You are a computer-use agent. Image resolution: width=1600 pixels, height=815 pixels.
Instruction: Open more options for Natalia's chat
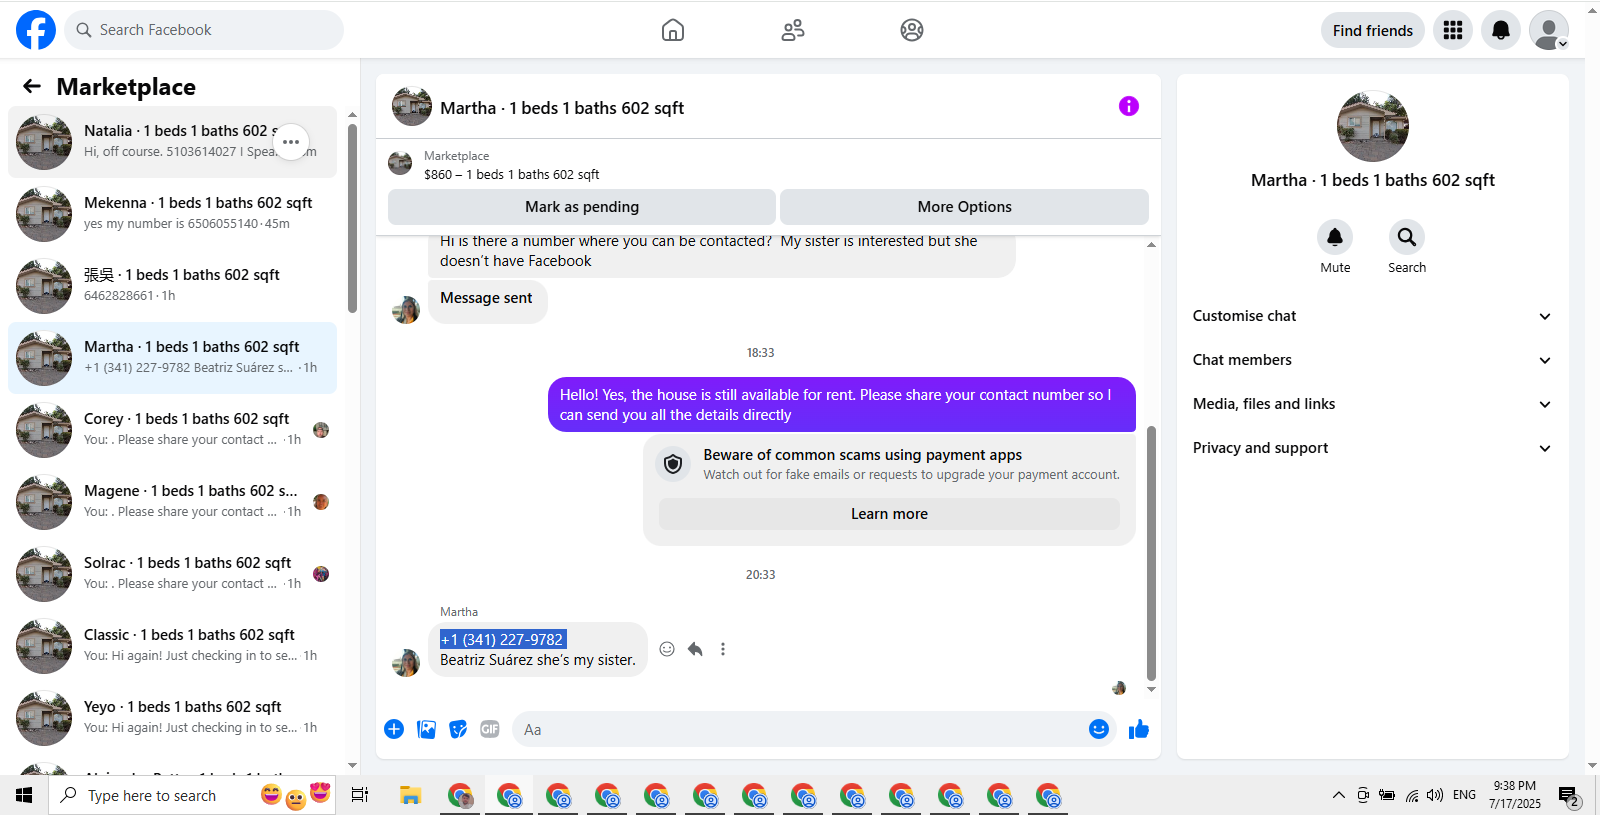[291, 142]
